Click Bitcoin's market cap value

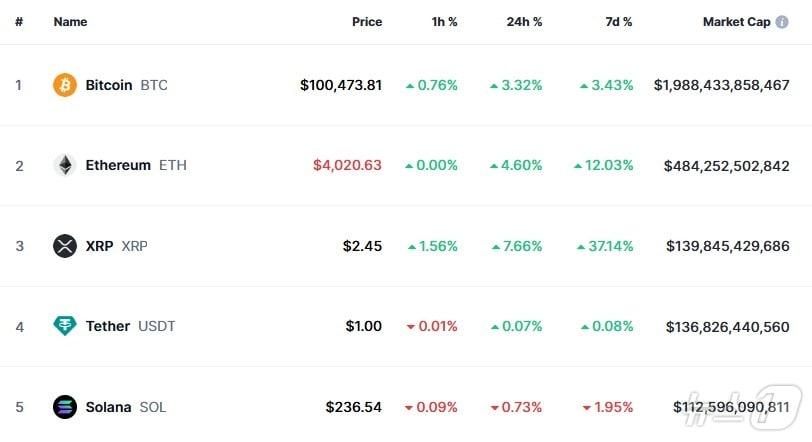(721, 85)
